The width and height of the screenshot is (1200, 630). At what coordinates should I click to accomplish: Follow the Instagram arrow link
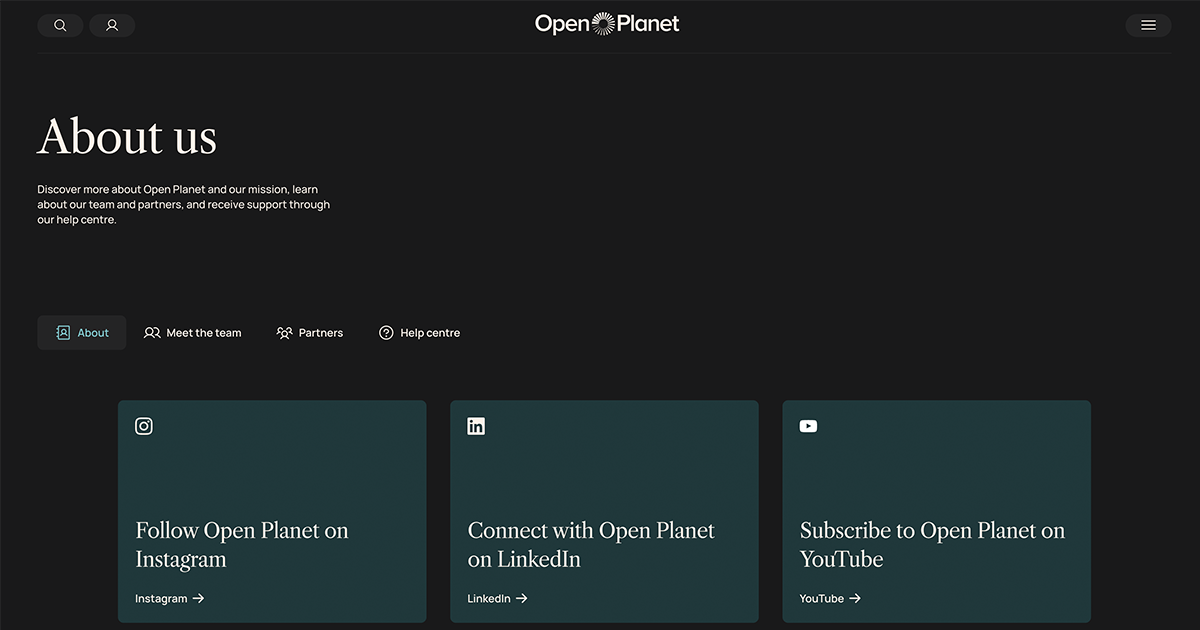pyautogui.click(x=170, y=598)
